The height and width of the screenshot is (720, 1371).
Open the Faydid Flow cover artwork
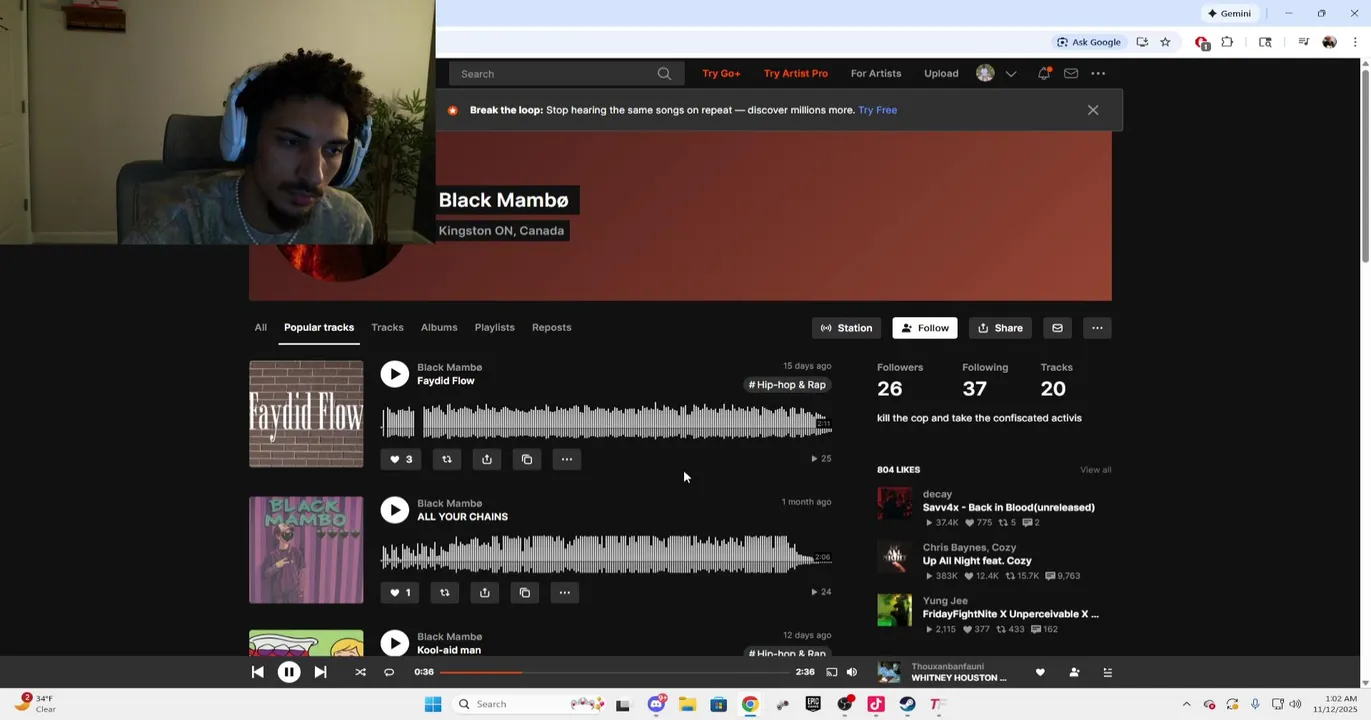(306, 414)
